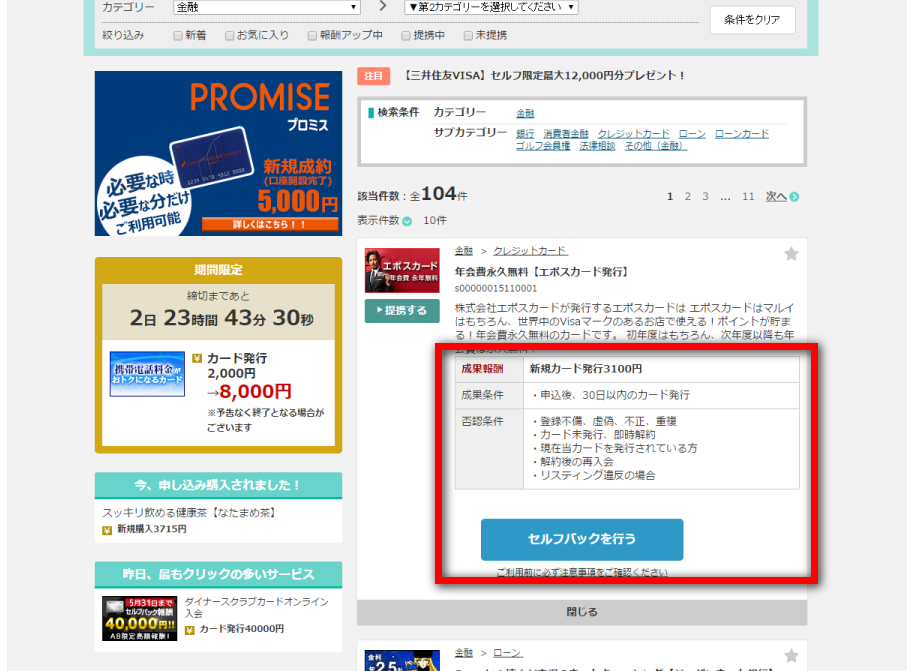
Task: Click the 条件をクリア button
Action: (752, 20)
